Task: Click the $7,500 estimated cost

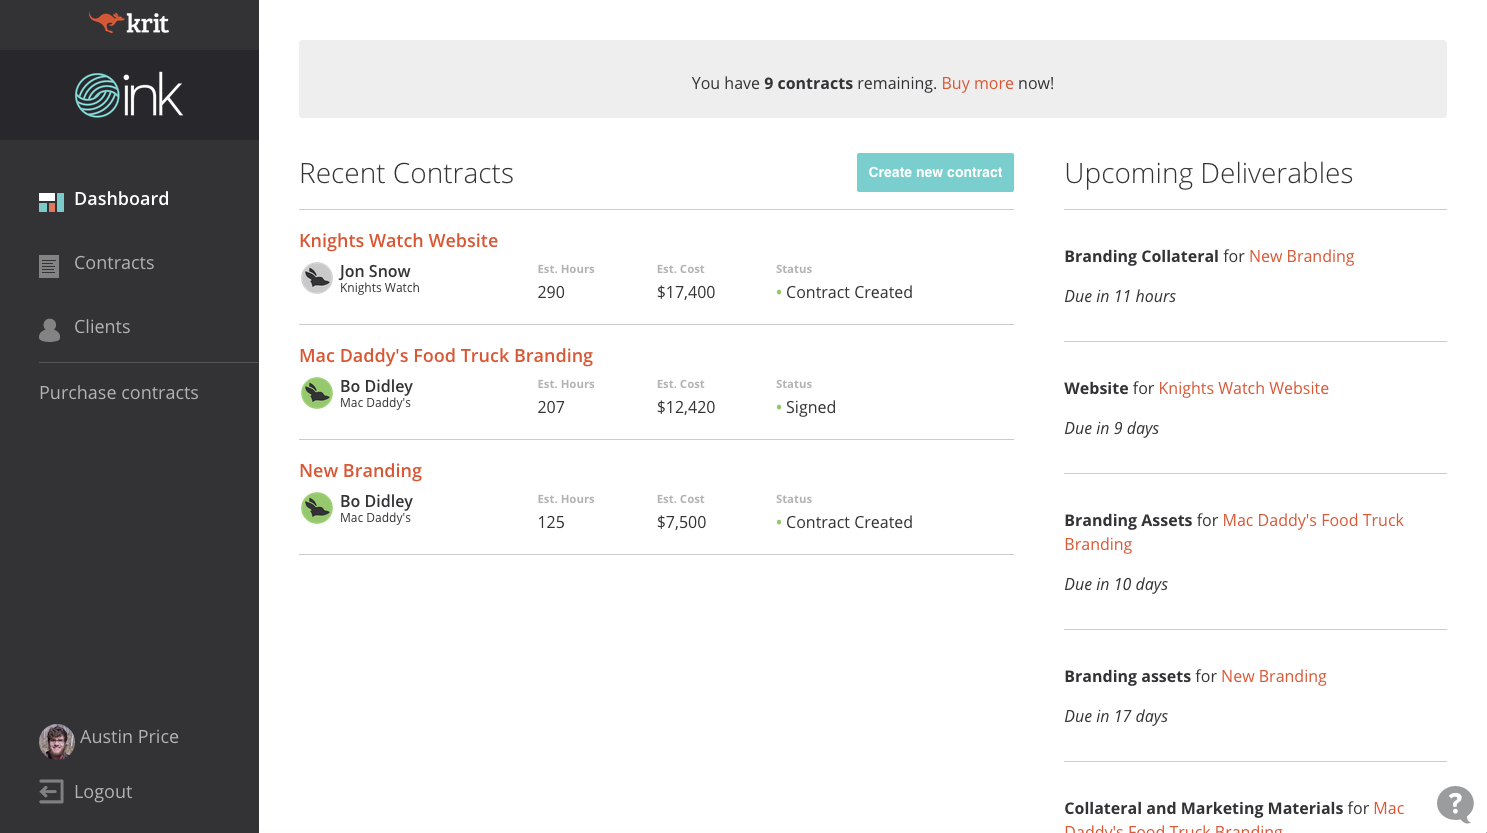Action: coord(681,522)
